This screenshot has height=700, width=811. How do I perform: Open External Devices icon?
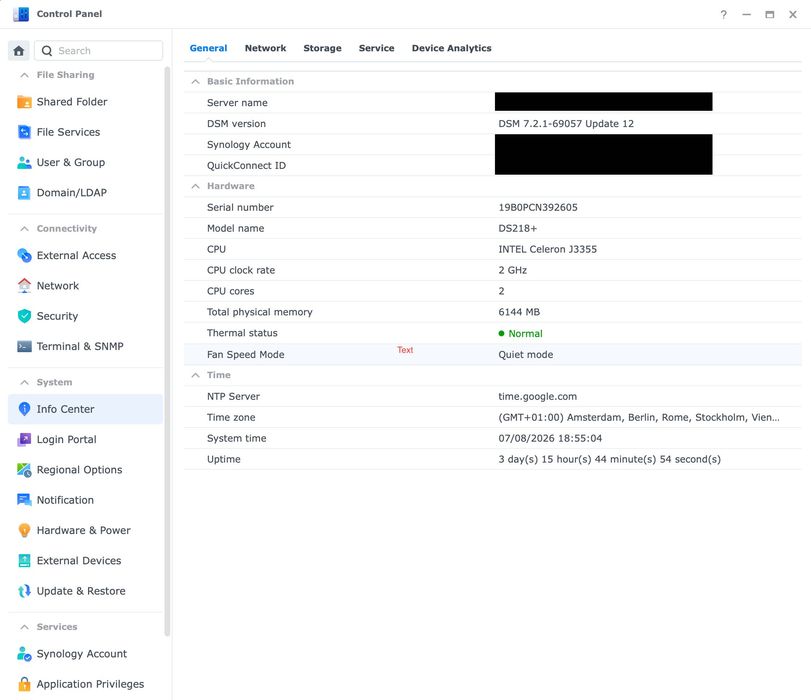[24, 560]
